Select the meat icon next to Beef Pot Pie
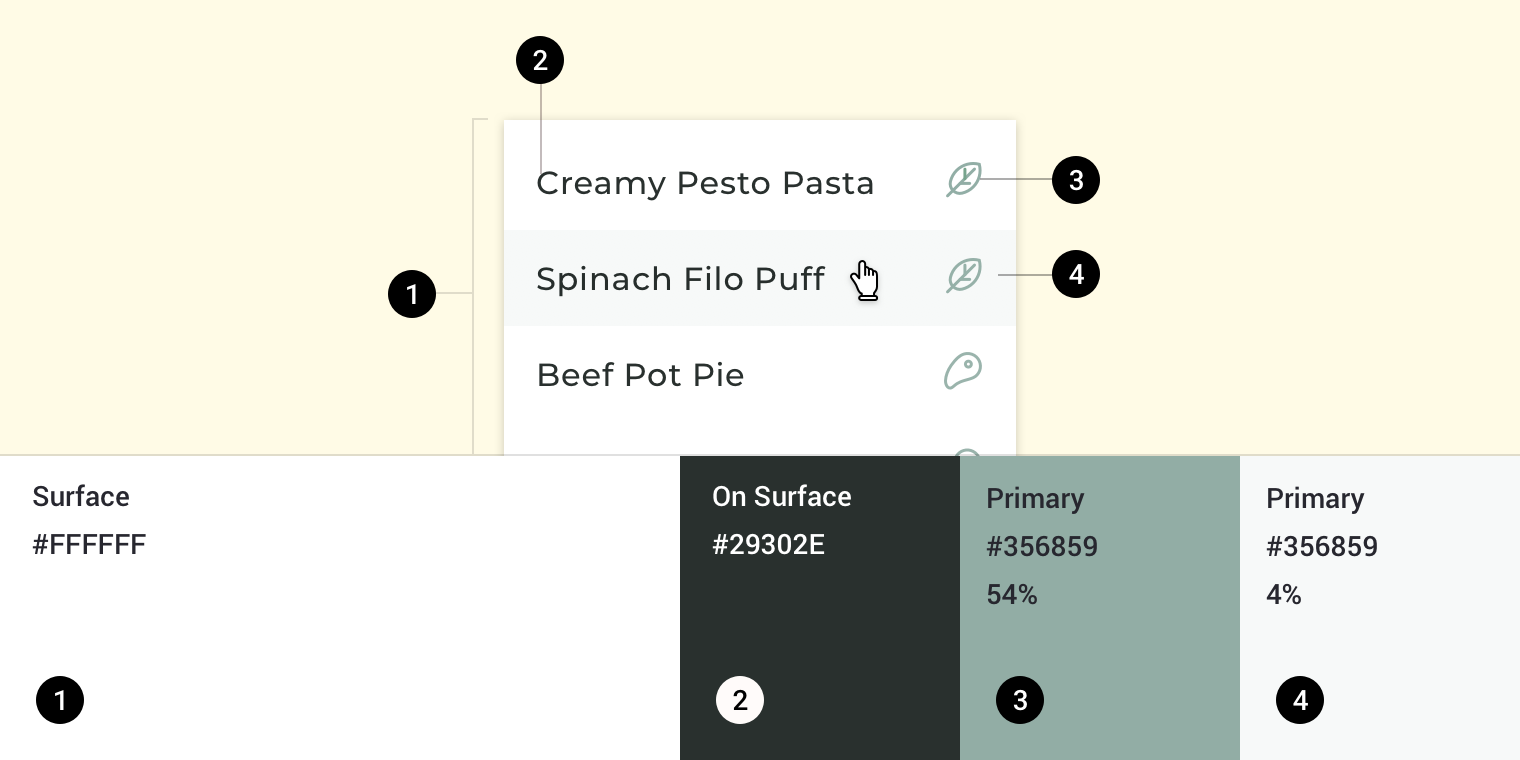The width and height of the screenshot is (1520, 760). [x=963, y=371]
